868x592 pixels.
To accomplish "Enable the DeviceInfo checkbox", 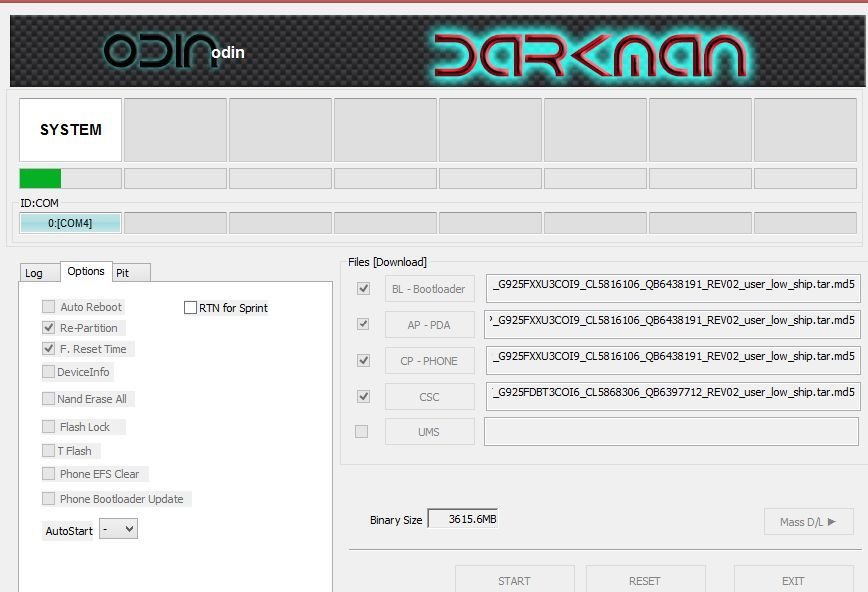I will (x=49, y=372).
